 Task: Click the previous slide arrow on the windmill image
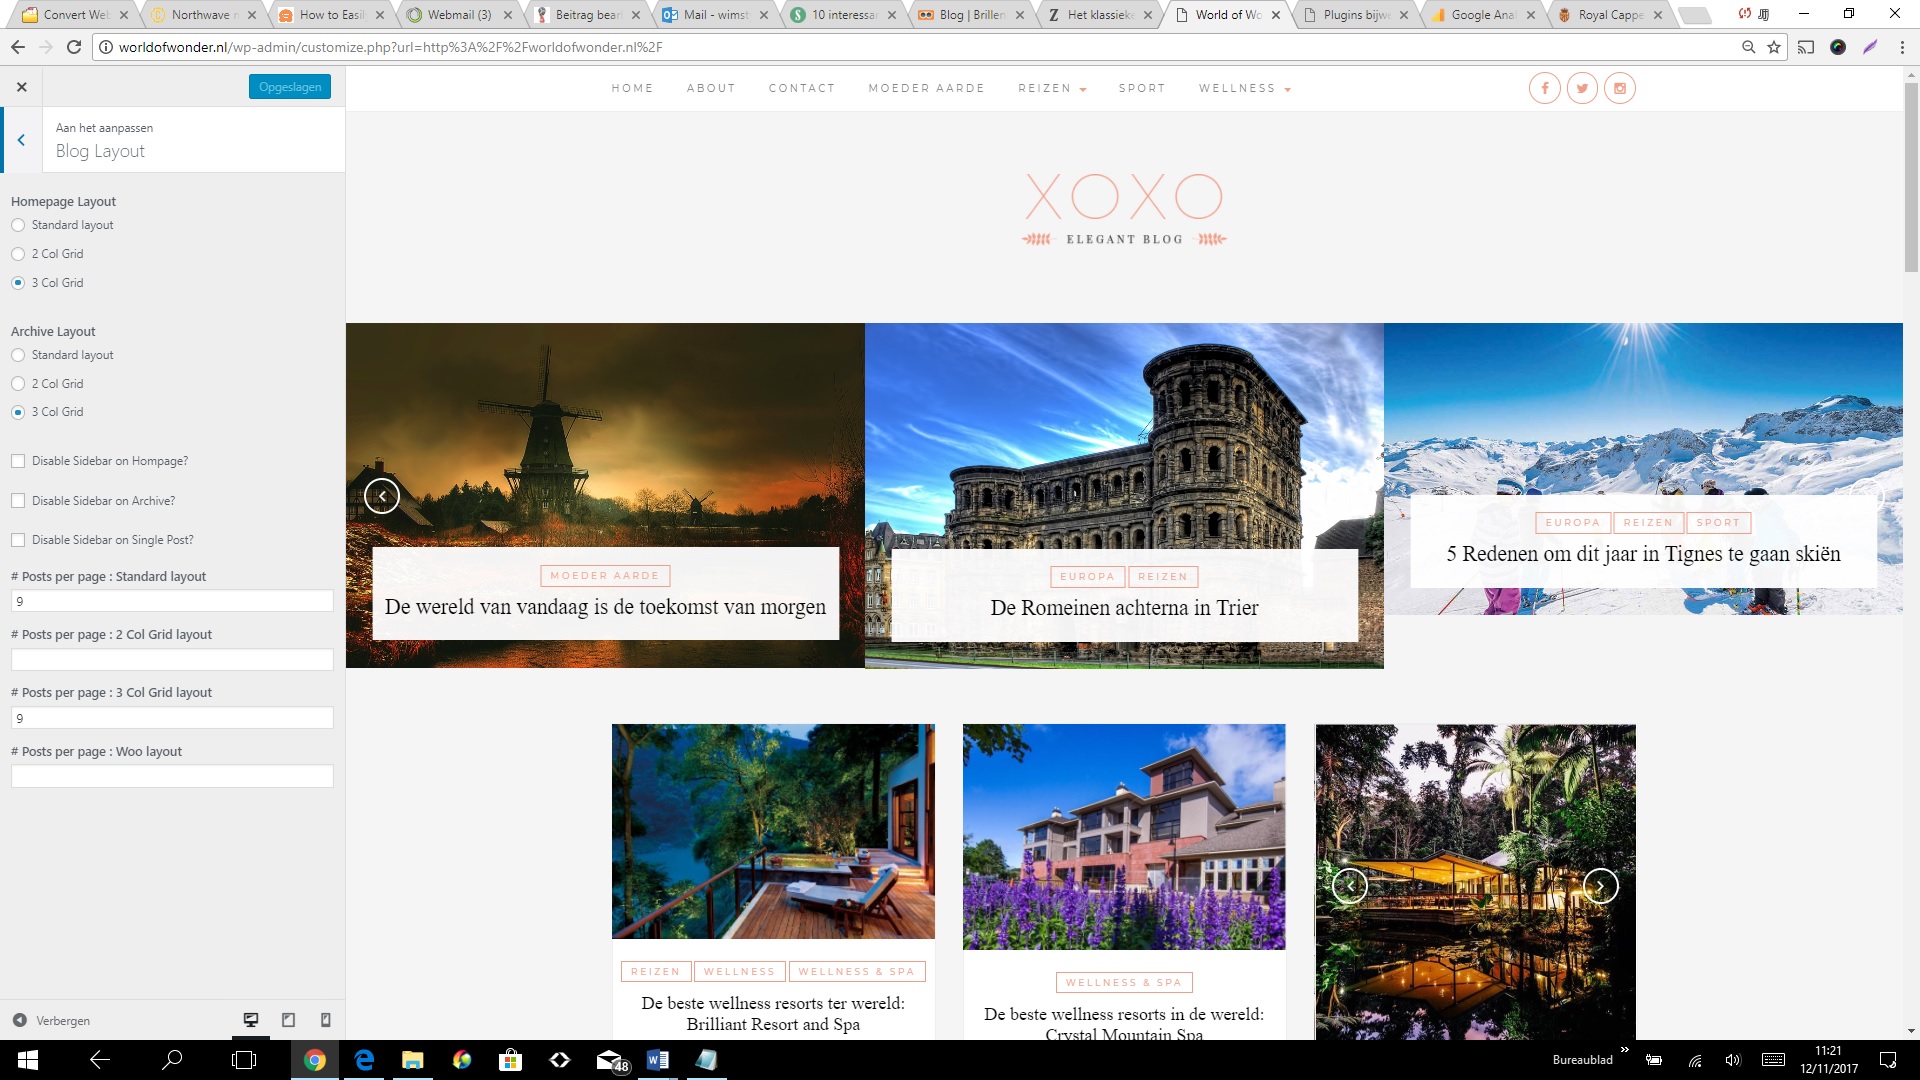coord(381,496)
